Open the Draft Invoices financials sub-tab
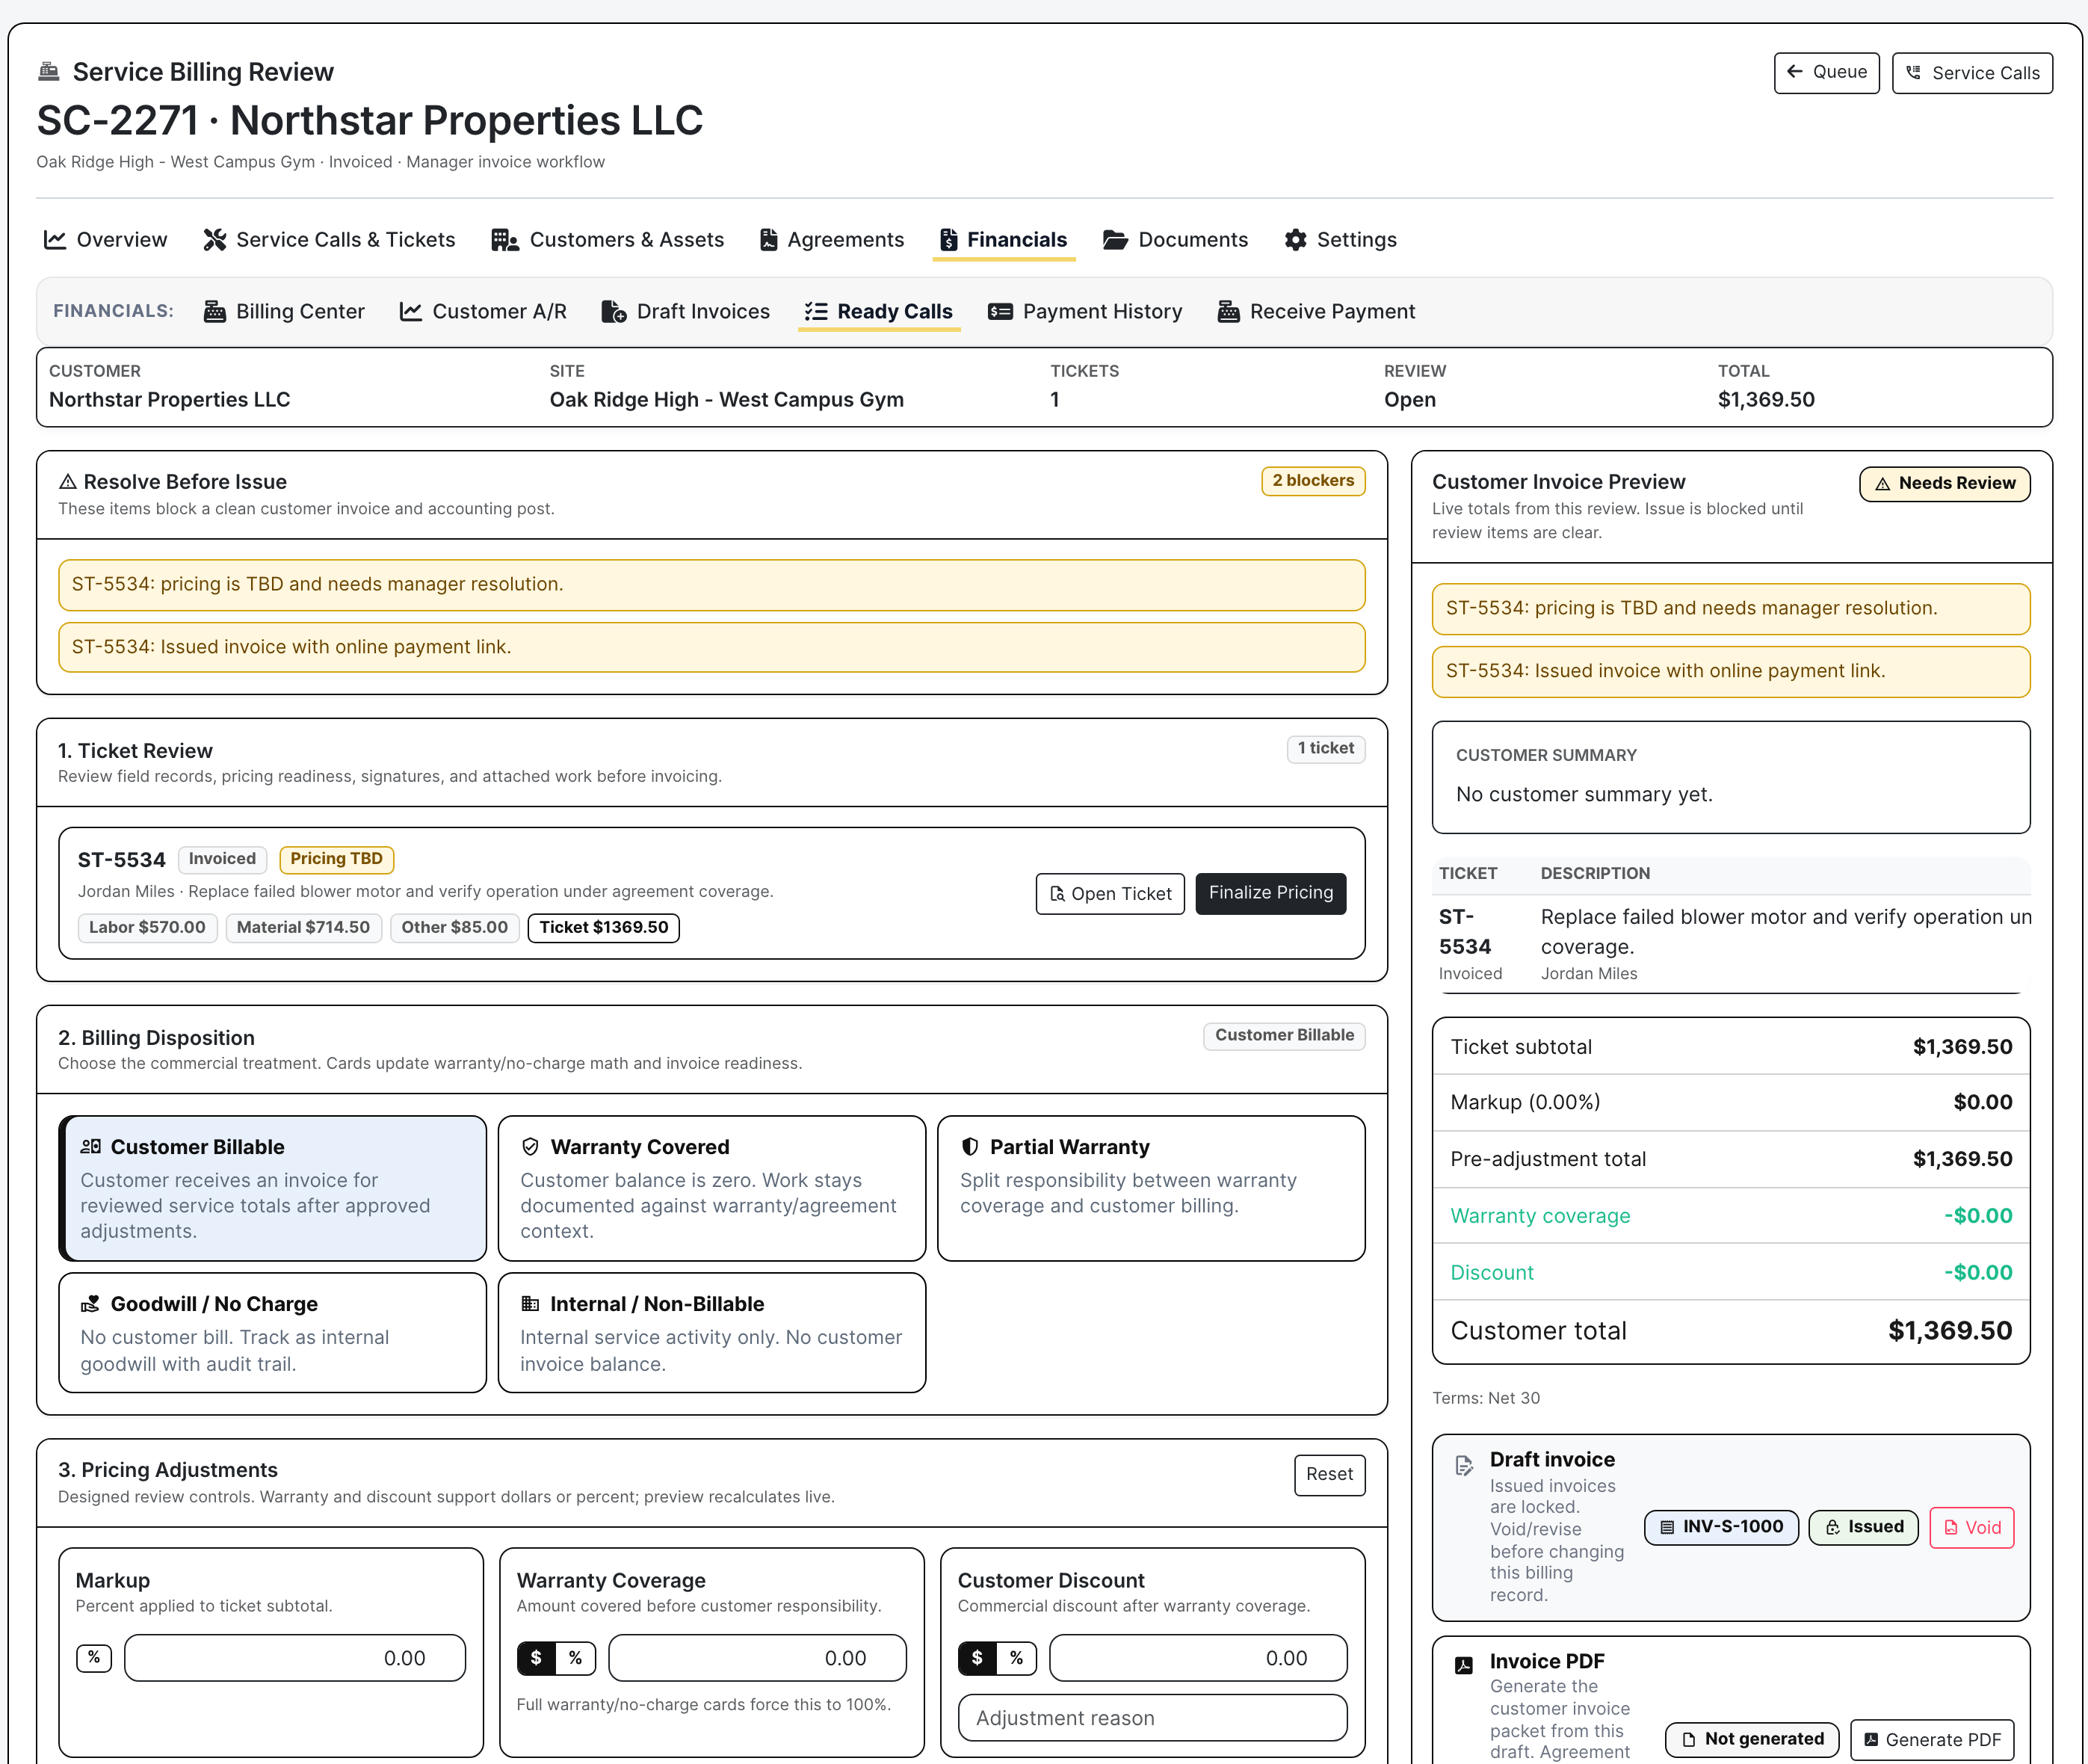Screen dimensions: 2088x1764 point(686,312)
